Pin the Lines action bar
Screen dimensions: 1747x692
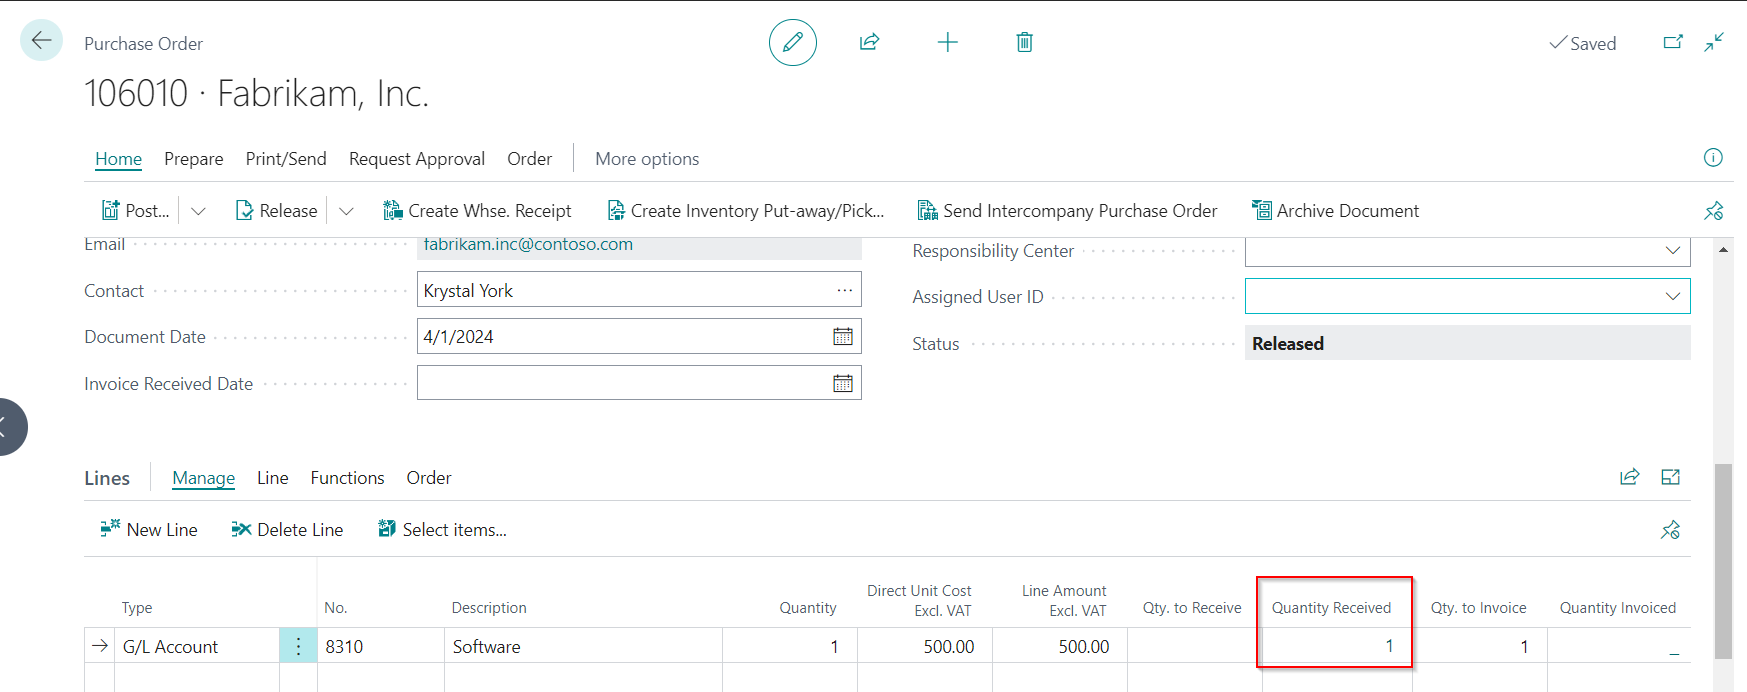click(1670, 530)
